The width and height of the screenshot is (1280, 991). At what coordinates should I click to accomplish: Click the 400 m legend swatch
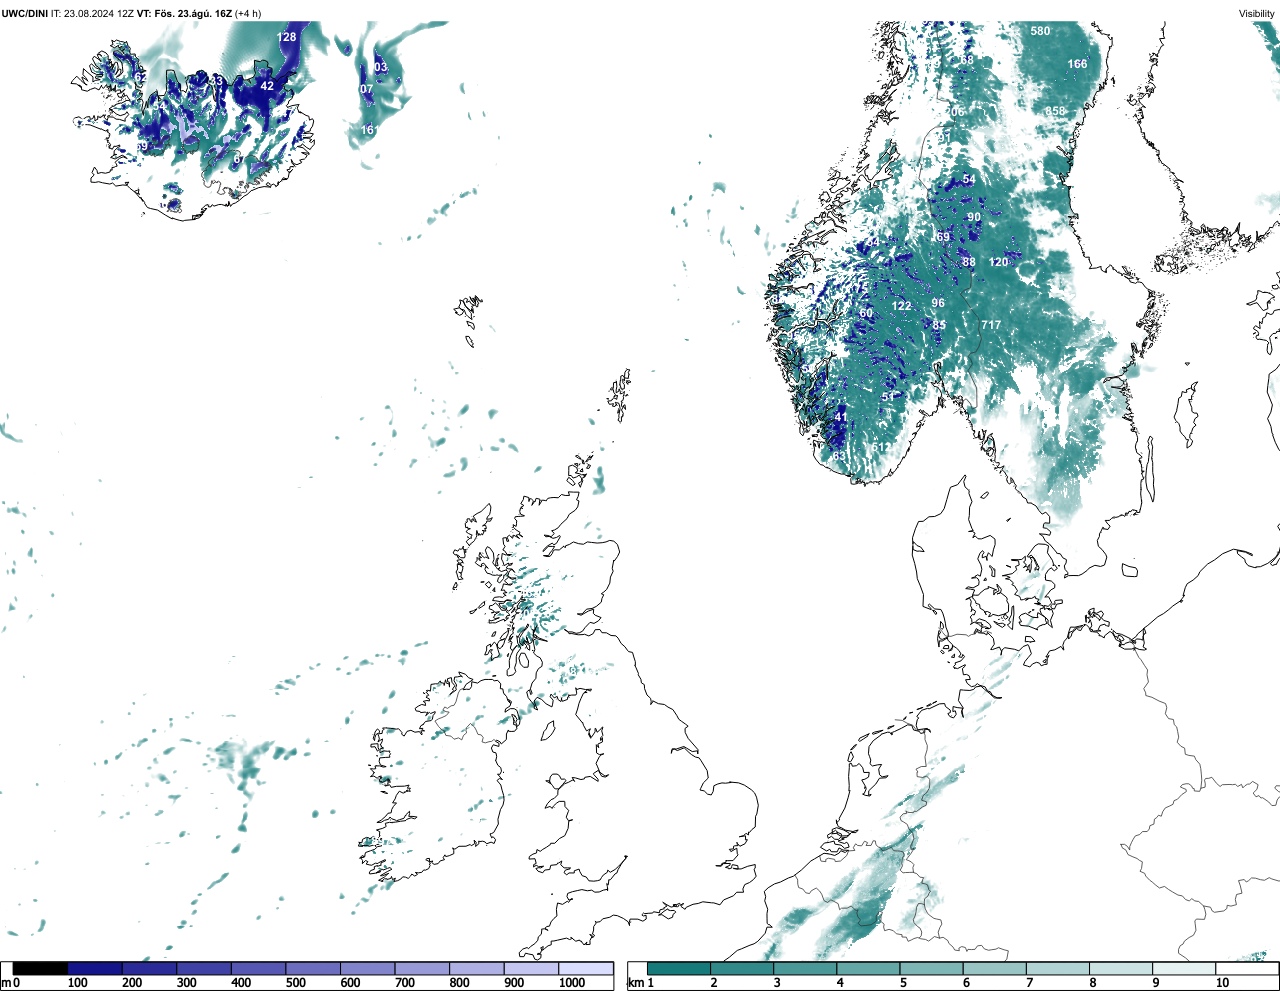click(x=259, y=968)
